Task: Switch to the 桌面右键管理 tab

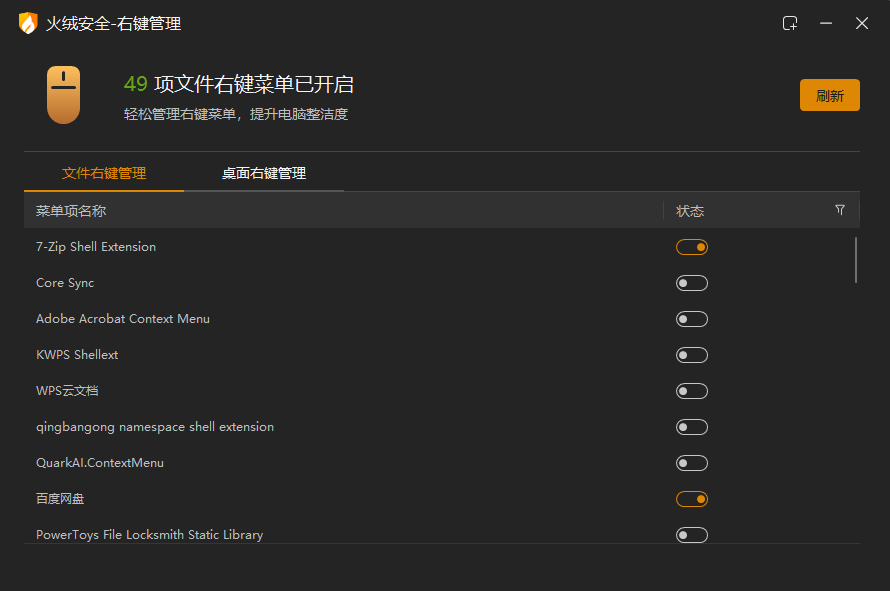Action: 264,173
